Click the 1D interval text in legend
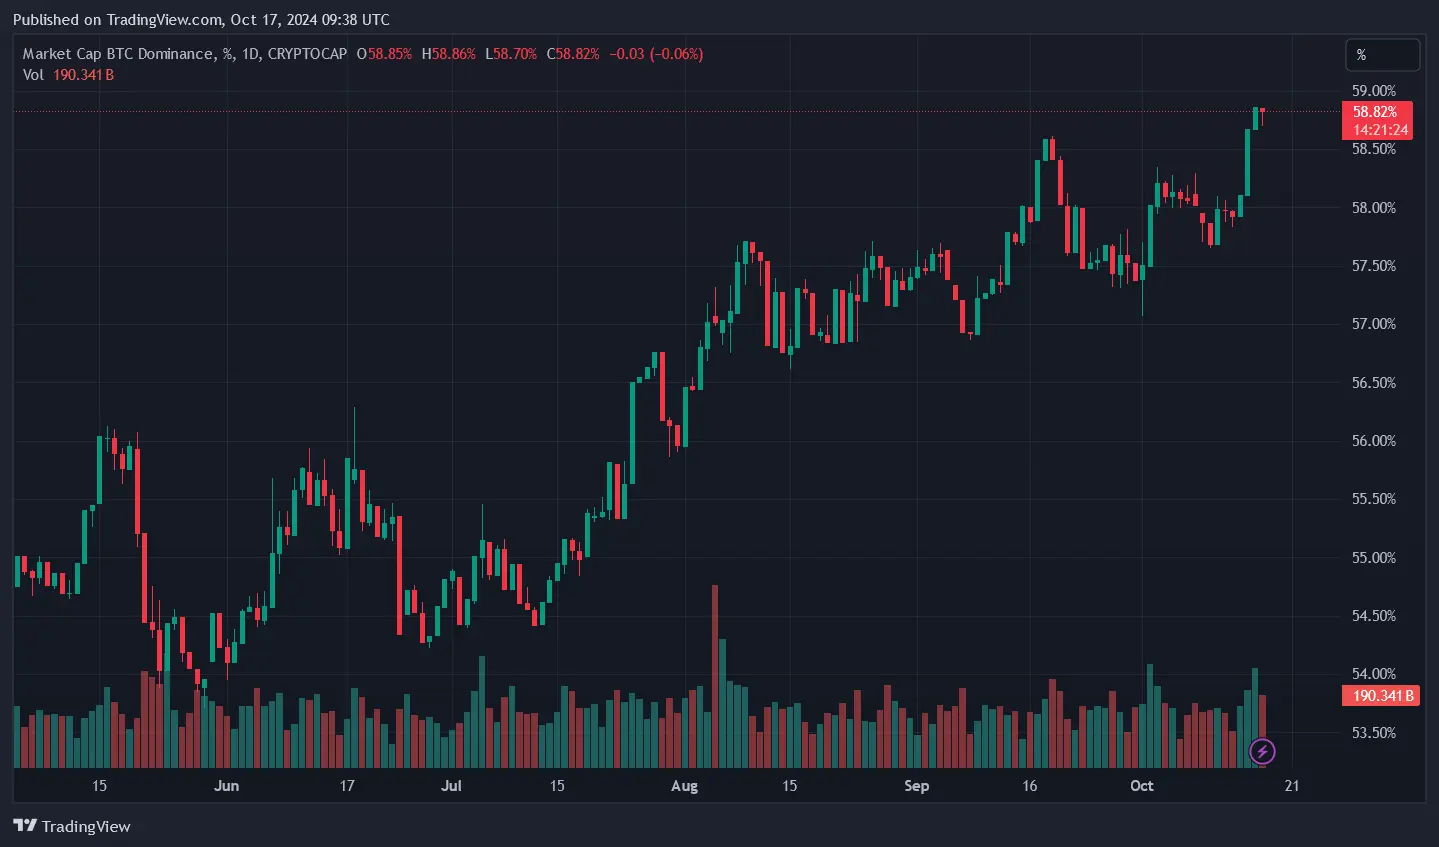The width and height of the screenshot is (1439, 847). pyautogui.click(x=250, y=54)
